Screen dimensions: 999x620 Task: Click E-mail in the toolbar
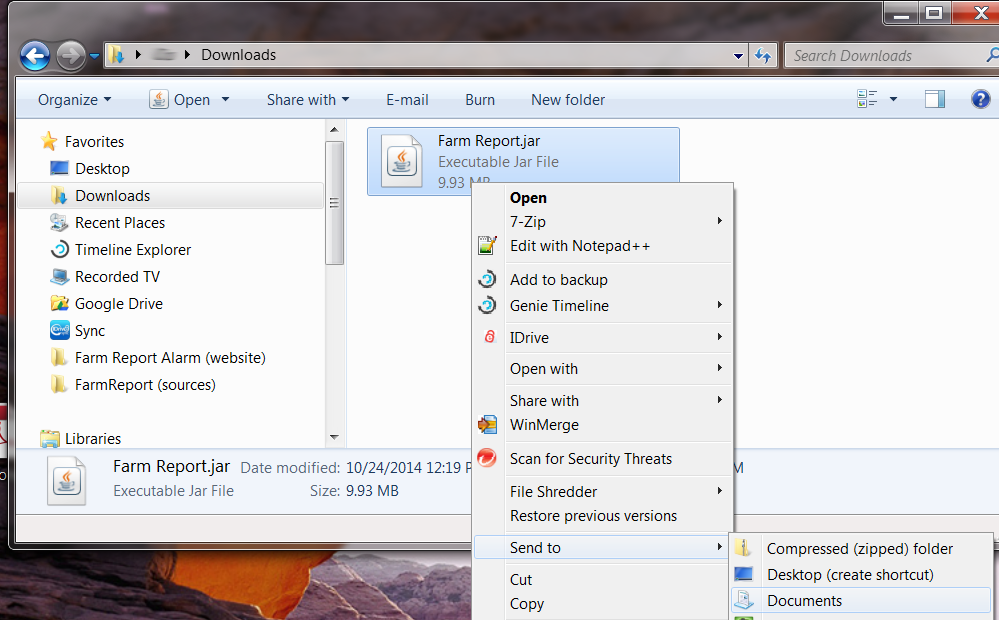point(407,100)
